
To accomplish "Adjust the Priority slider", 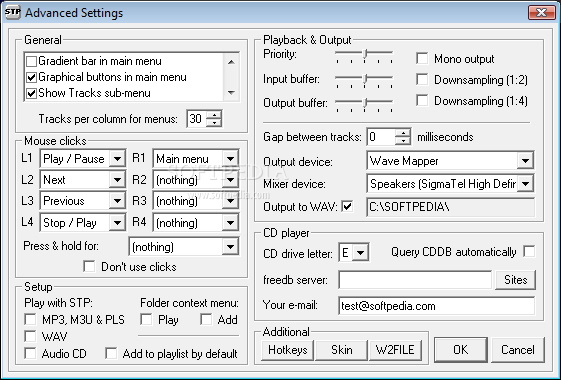I will (365, 55).
